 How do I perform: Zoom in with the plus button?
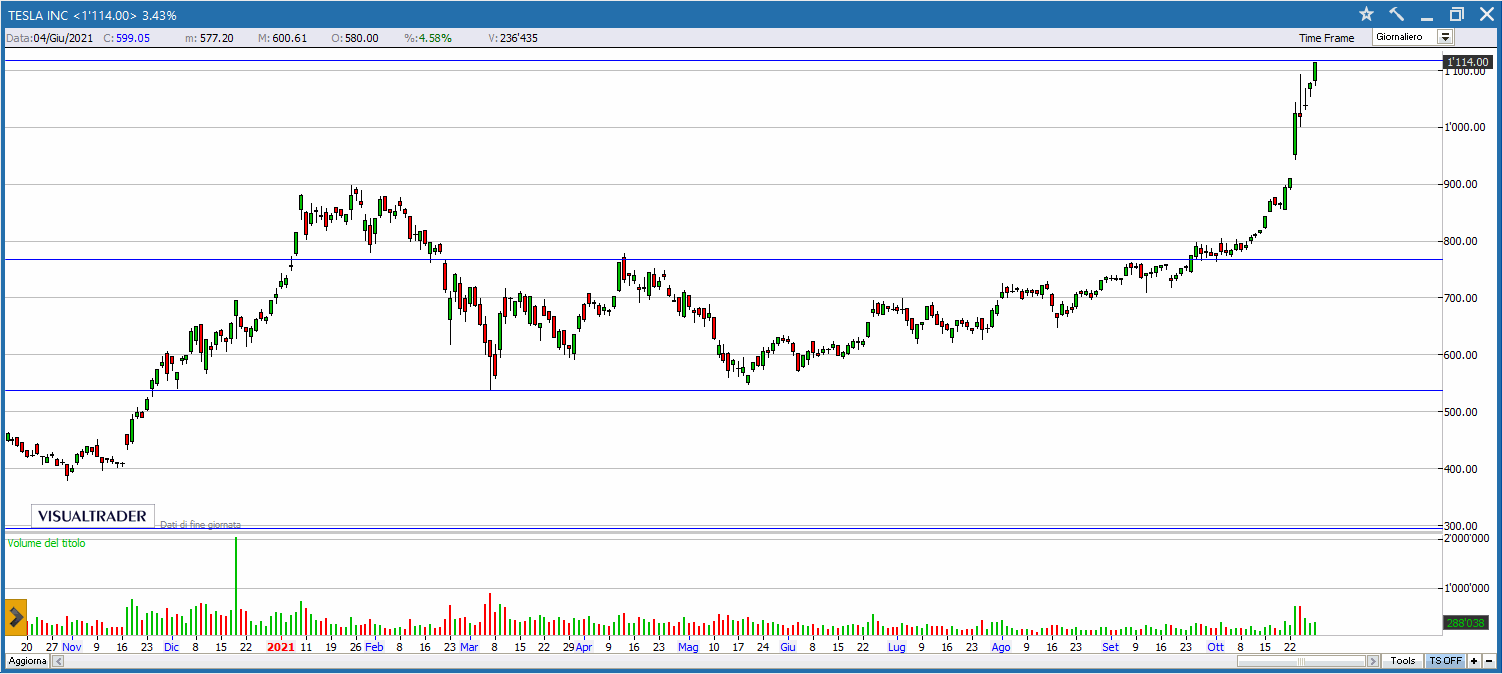tap(1474, 661)
